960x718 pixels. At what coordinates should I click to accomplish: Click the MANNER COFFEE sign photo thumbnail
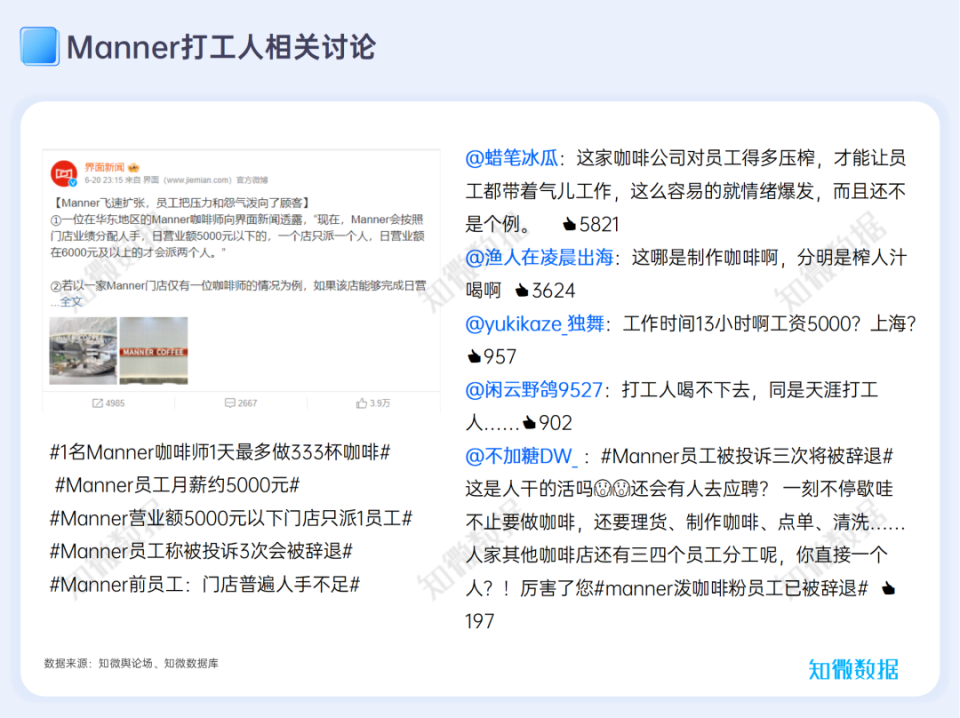[153, 350]
